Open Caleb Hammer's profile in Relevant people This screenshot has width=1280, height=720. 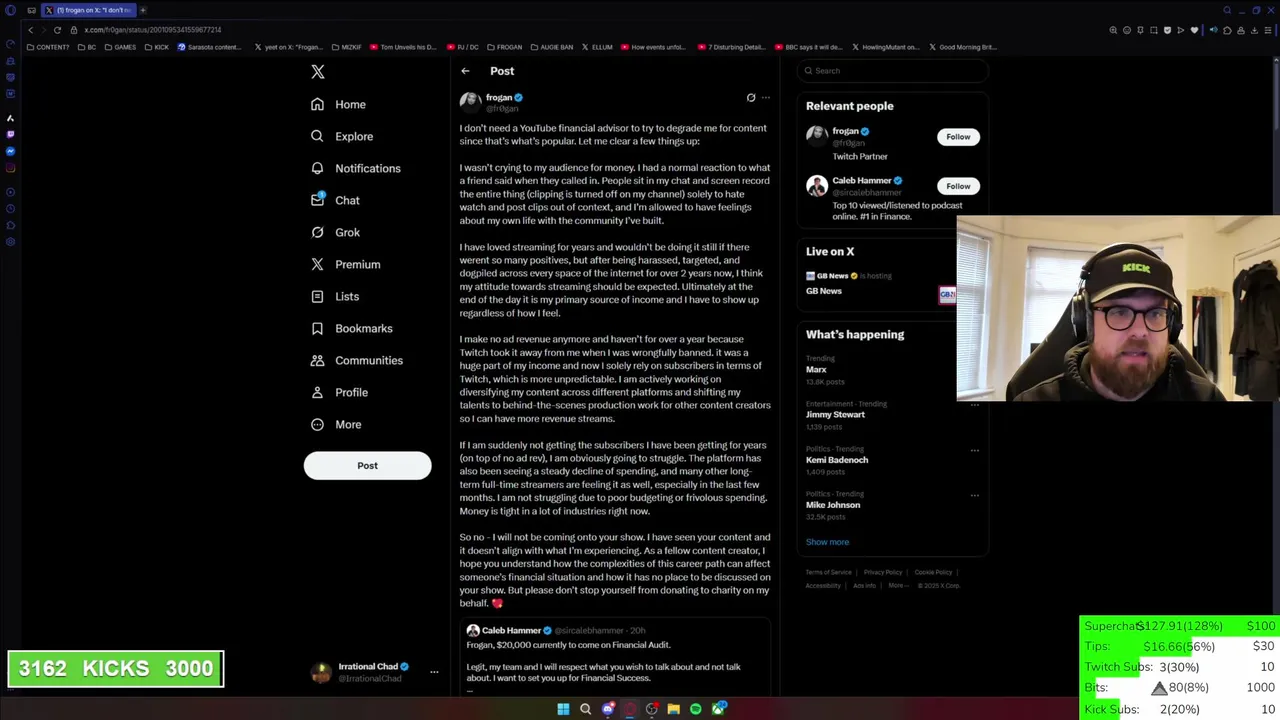(x=861, y=181)
